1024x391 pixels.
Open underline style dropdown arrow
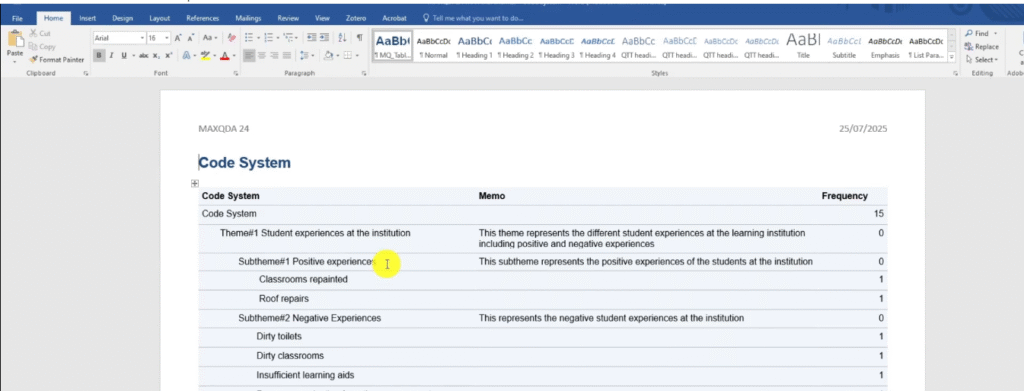(133, 55)
